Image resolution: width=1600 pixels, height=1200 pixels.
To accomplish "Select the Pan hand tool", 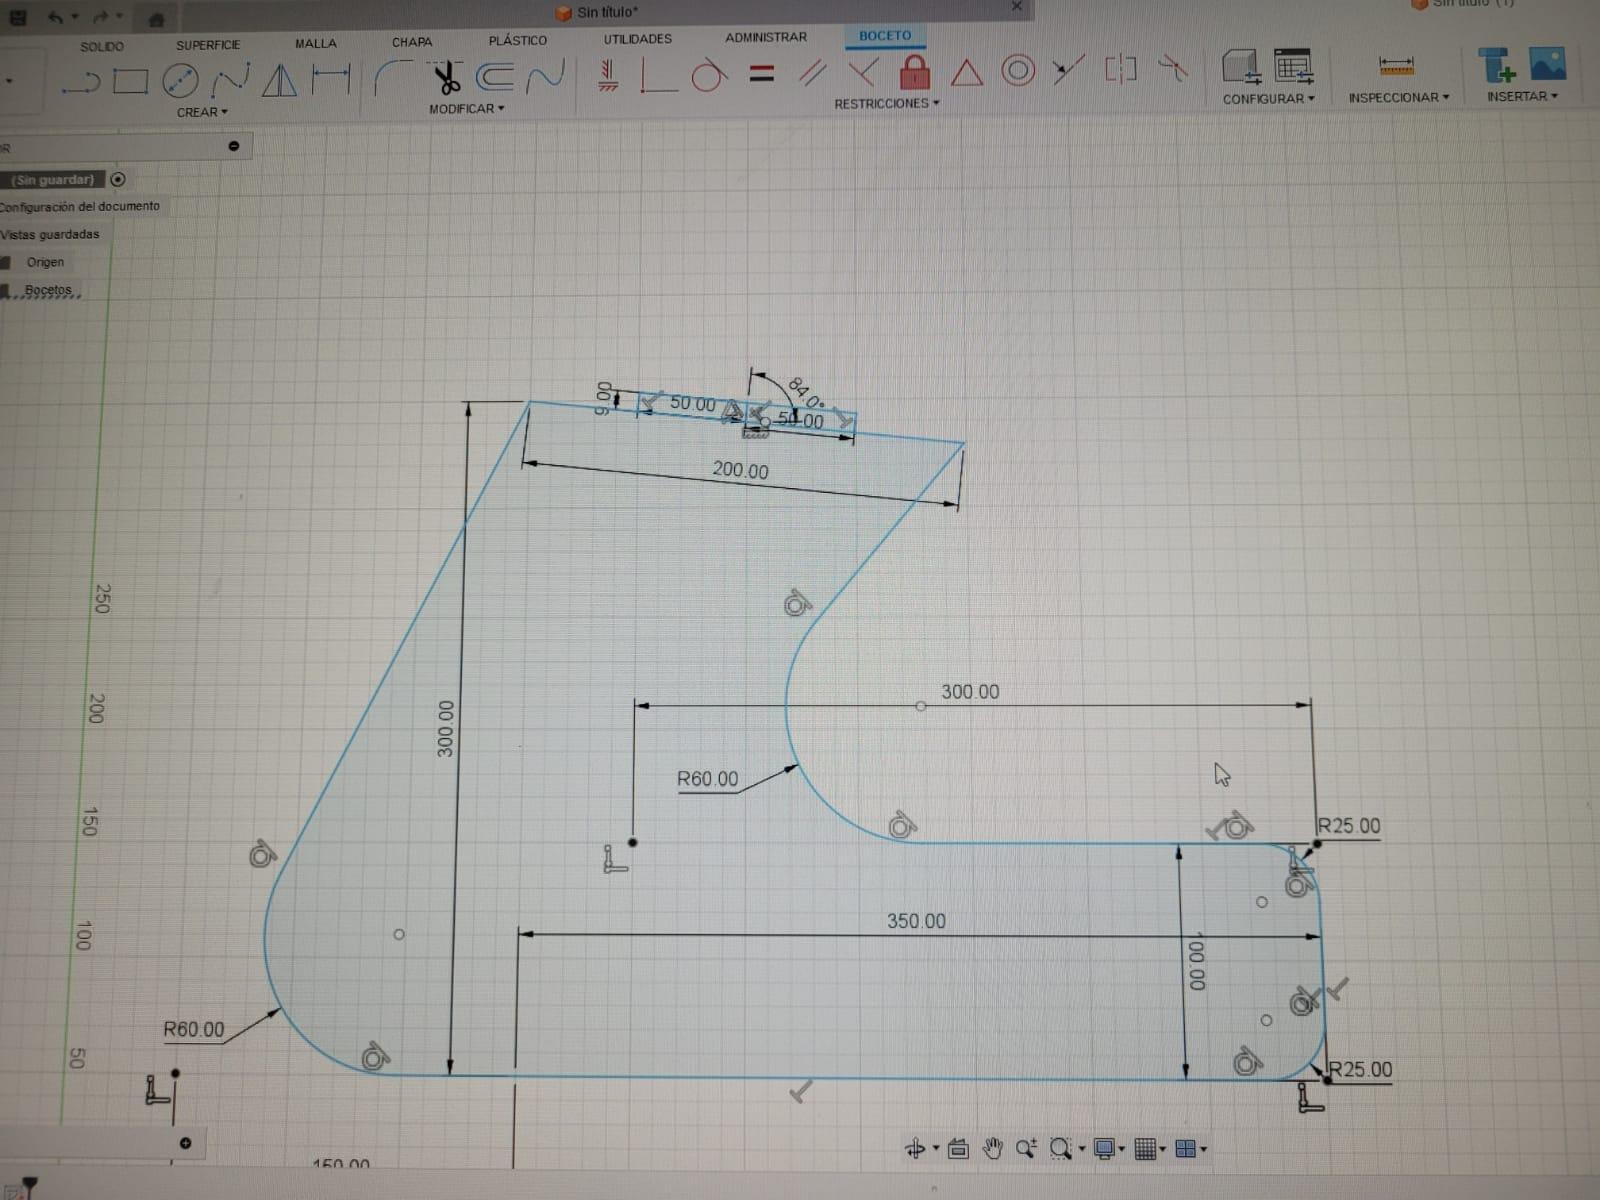I will coord(992,1149).
